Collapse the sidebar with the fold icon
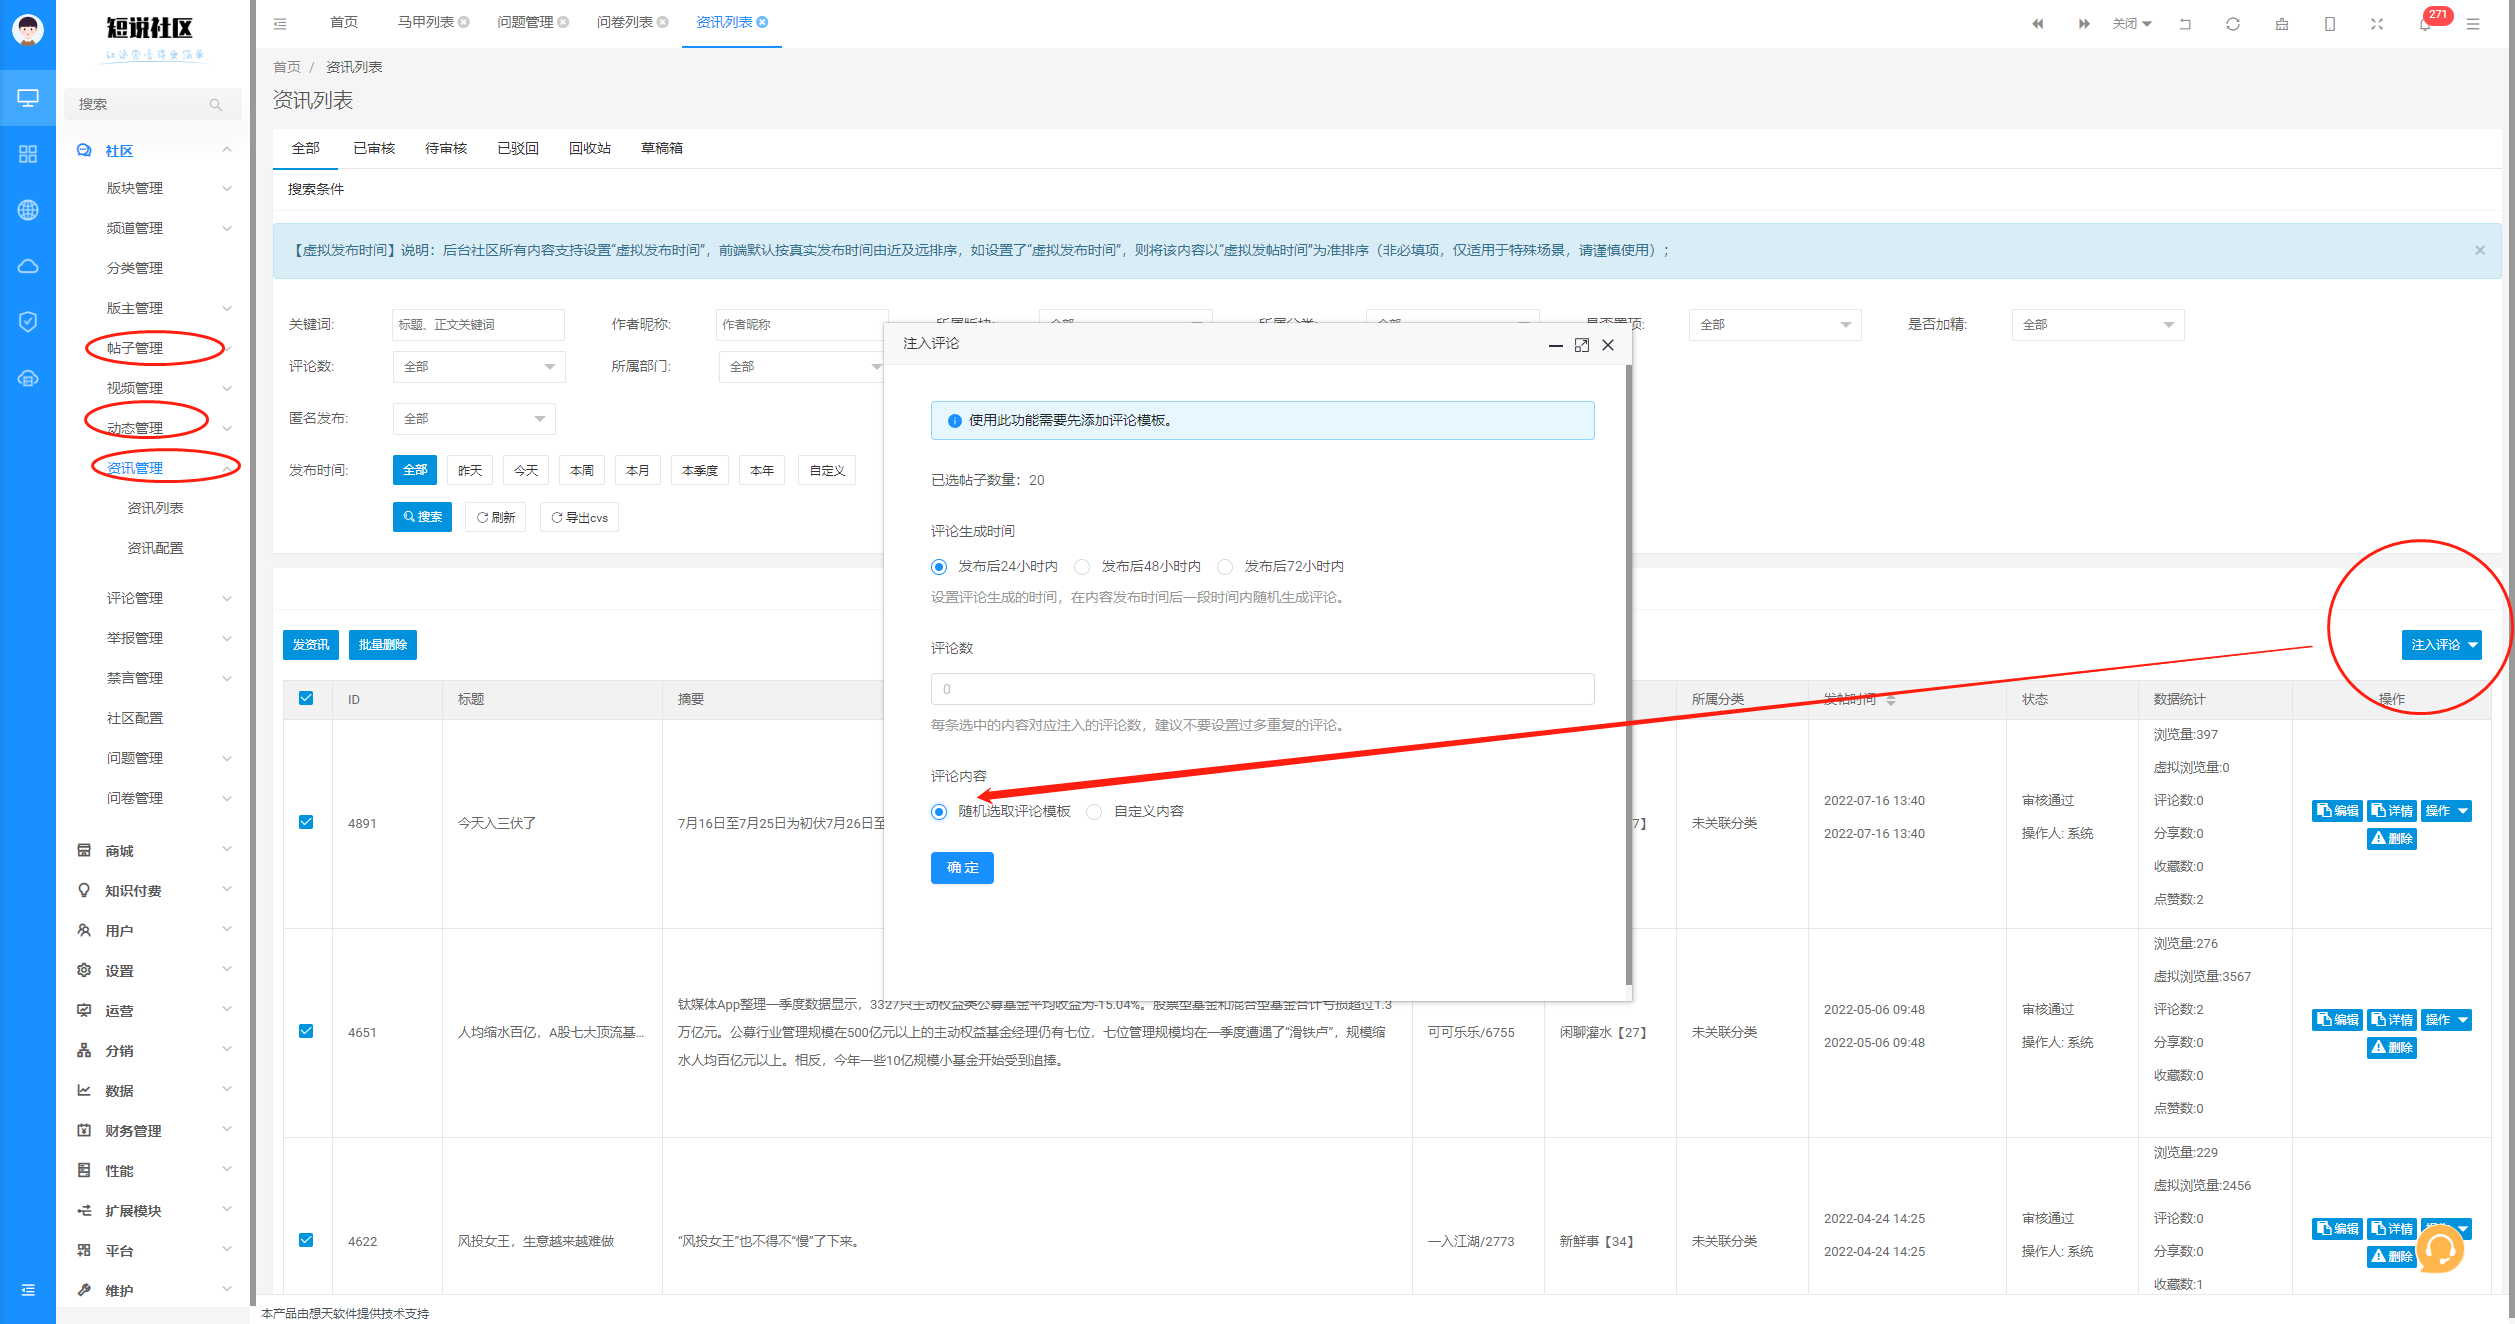This screenshot has width=2515, height=1324. tap(280, 23)
